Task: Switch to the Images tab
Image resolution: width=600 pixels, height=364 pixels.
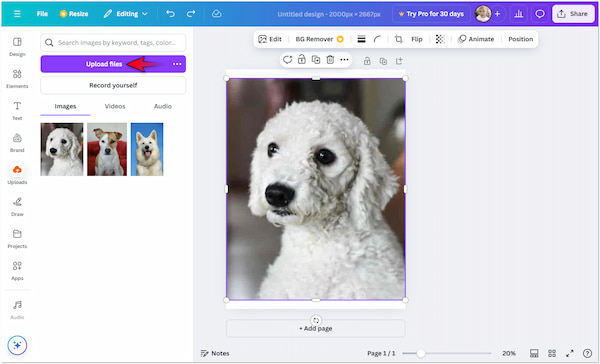Action: click(65, 106)
